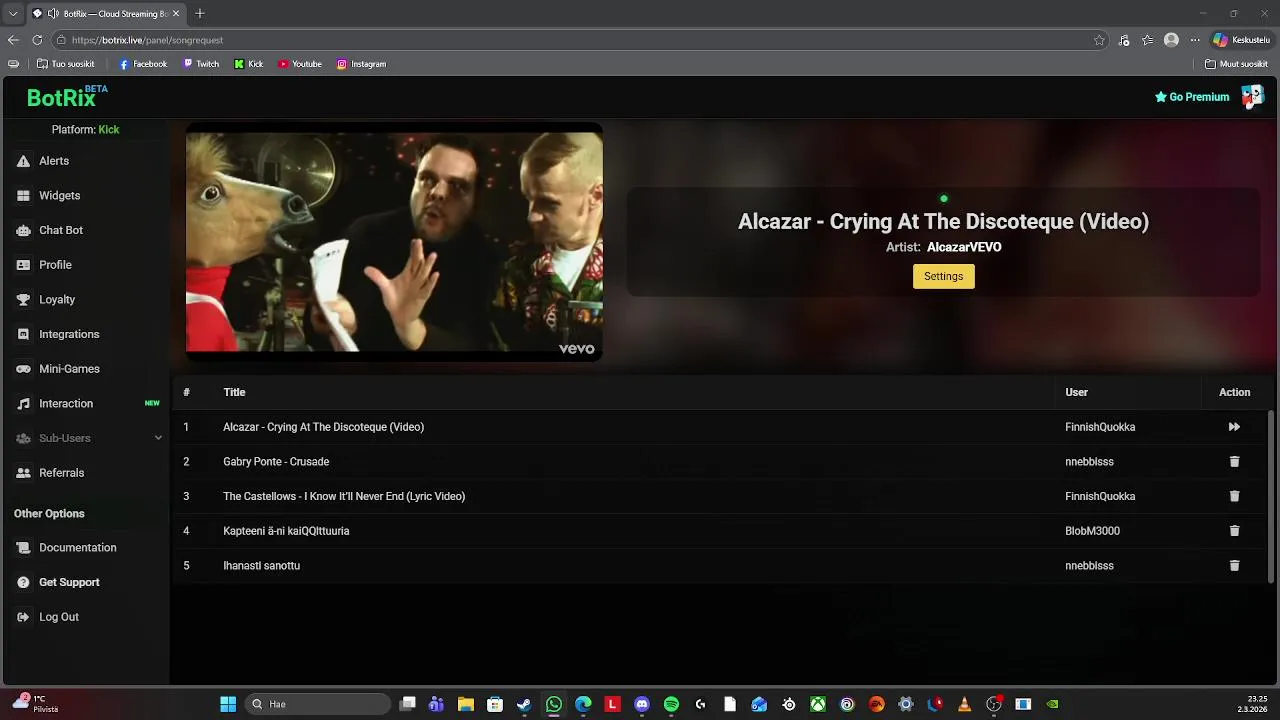
Task: Open VLC media player from taskbar
Action: pyautogui.click(x=964, y=704)
